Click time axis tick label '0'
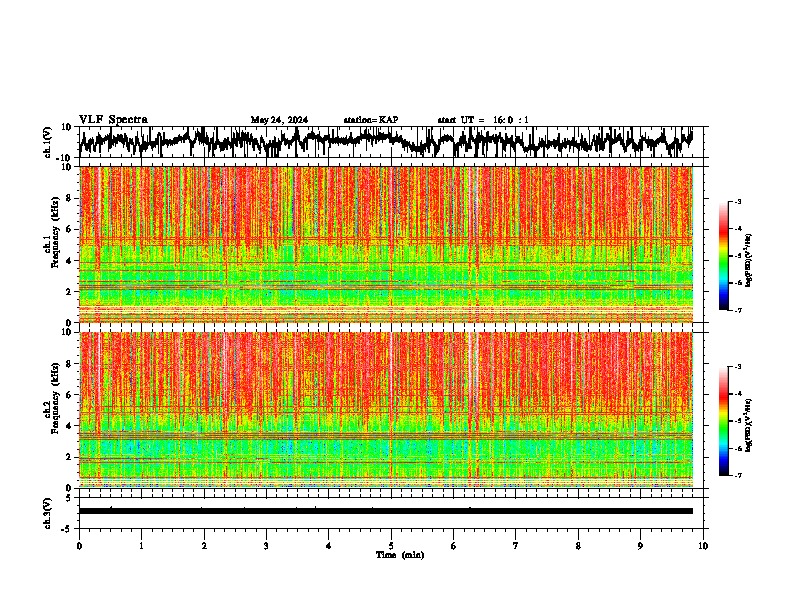The height and width of the screenshot is (612, 792). 79,546
